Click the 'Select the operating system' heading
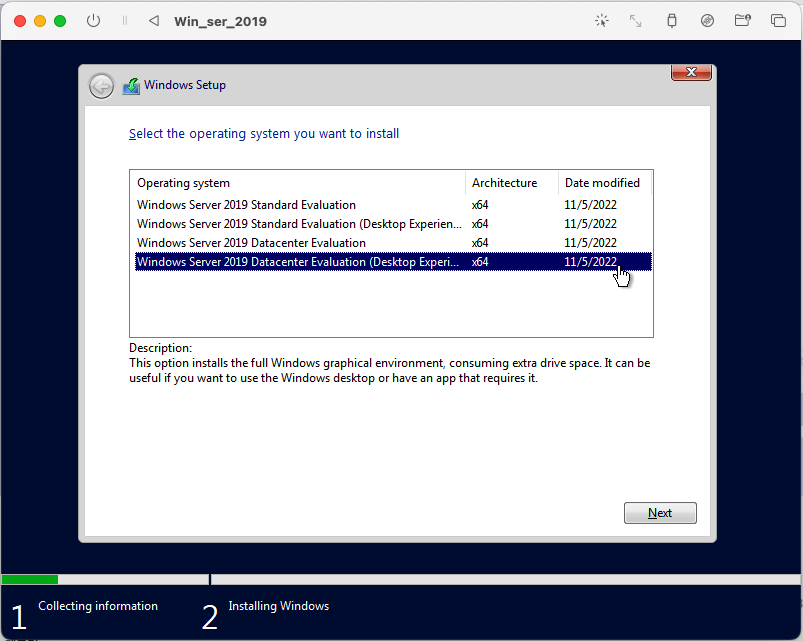The image size is (803, 641). [x=264, y=134]
